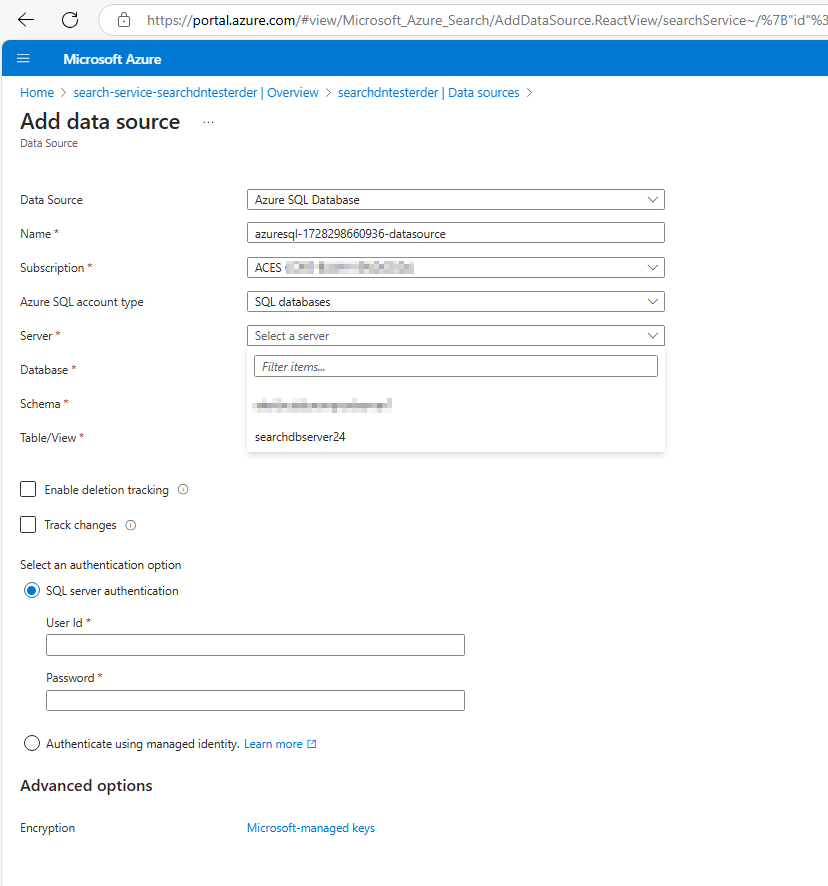Open the Azure portal hamburger menu
828x886 pixels.
coord(23,58)
